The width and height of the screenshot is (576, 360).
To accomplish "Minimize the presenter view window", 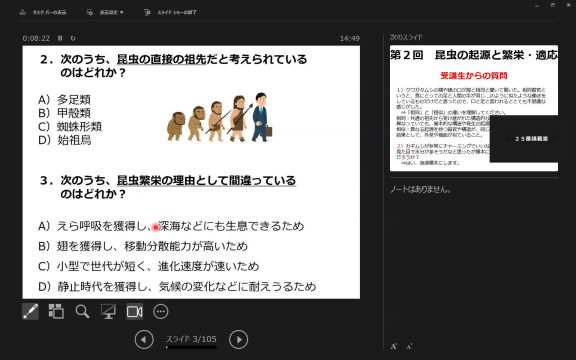I will click(537, 5).
